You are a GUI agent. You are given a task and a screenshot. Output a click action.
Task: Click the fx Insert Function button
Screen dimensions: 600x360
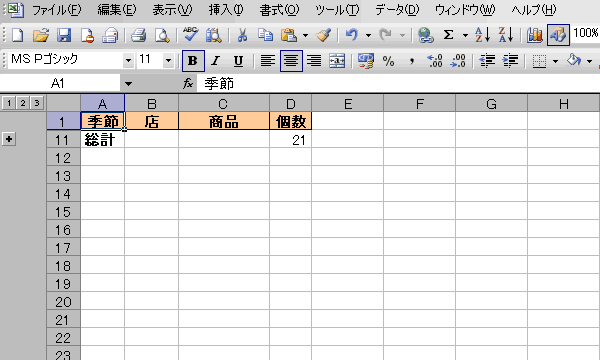pyautogui.click(x=188, y=83)
